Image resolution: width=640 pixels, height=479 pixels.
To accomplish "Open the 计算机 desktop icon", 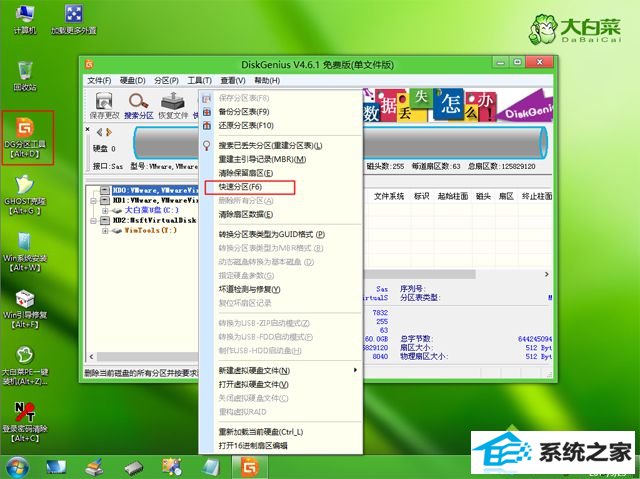I will (25, 19).
